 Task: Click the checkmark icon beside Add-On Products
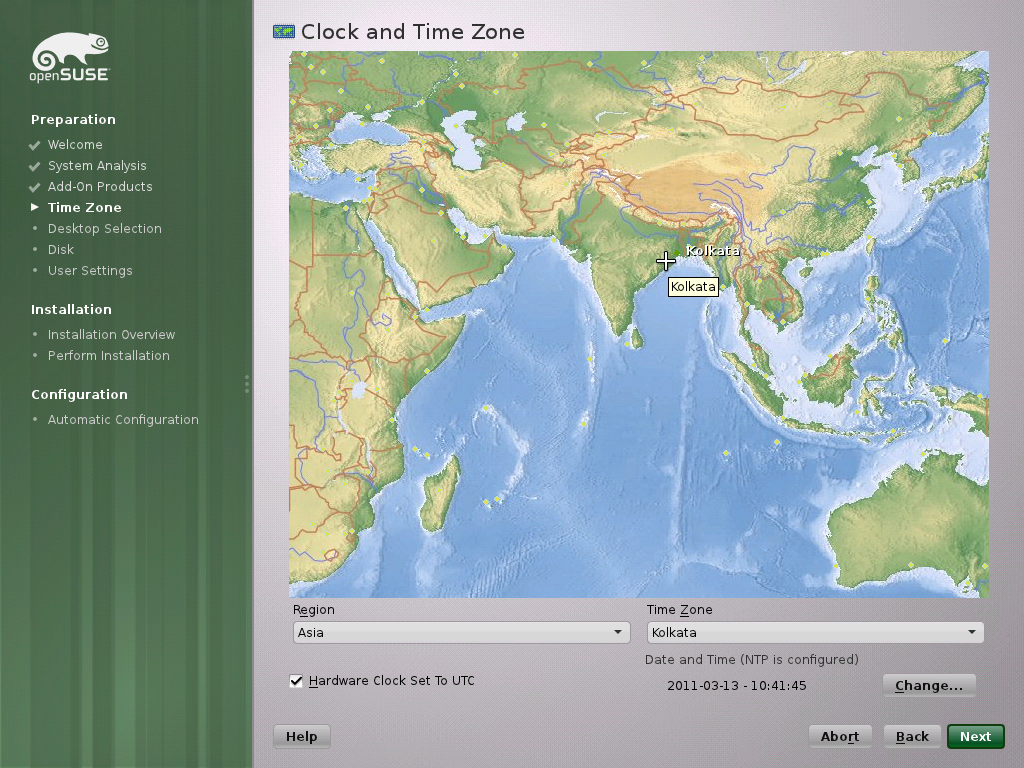tap(35, 187)
